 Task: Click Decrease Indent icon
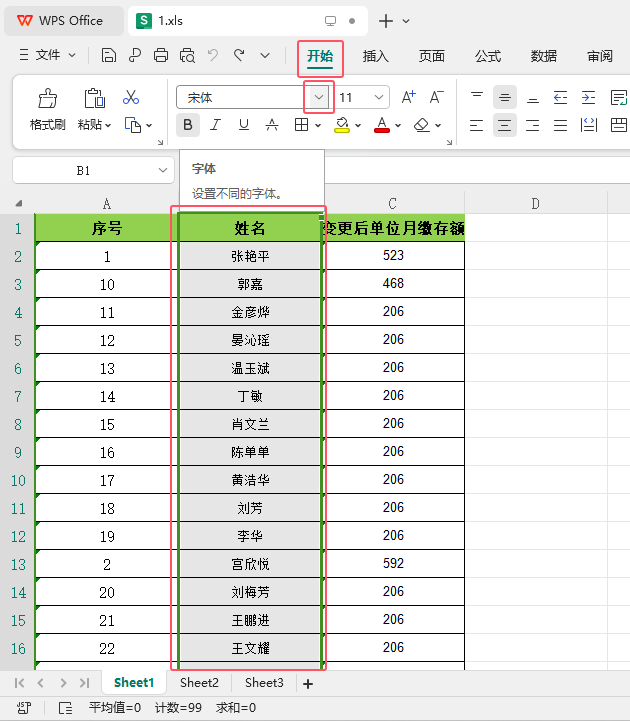point(560,97)
